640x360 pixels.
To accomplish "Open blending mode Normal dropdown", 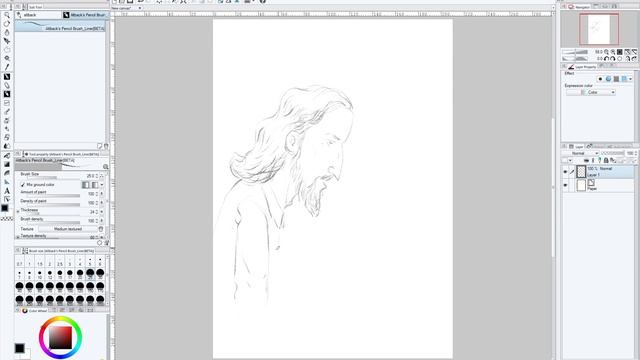I will tap(580, 153).
